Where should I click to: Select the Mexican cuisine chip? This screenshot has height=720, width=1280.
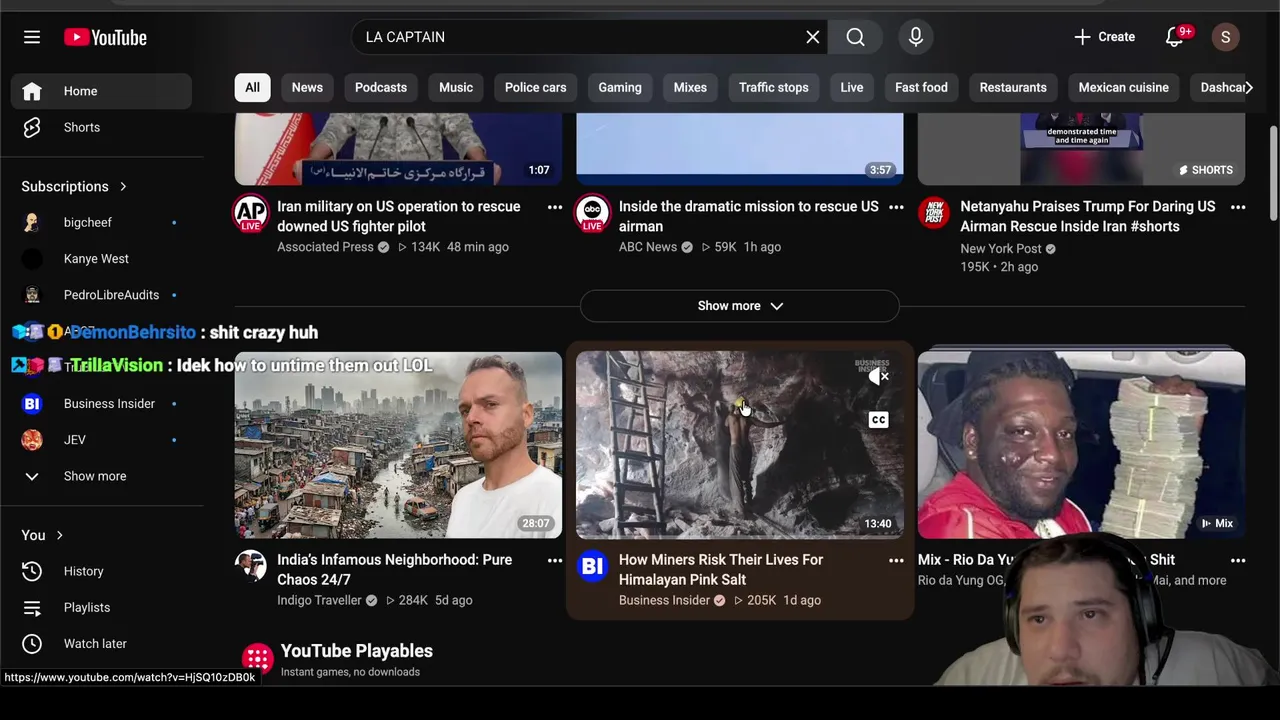click(x=1123, y=87)
